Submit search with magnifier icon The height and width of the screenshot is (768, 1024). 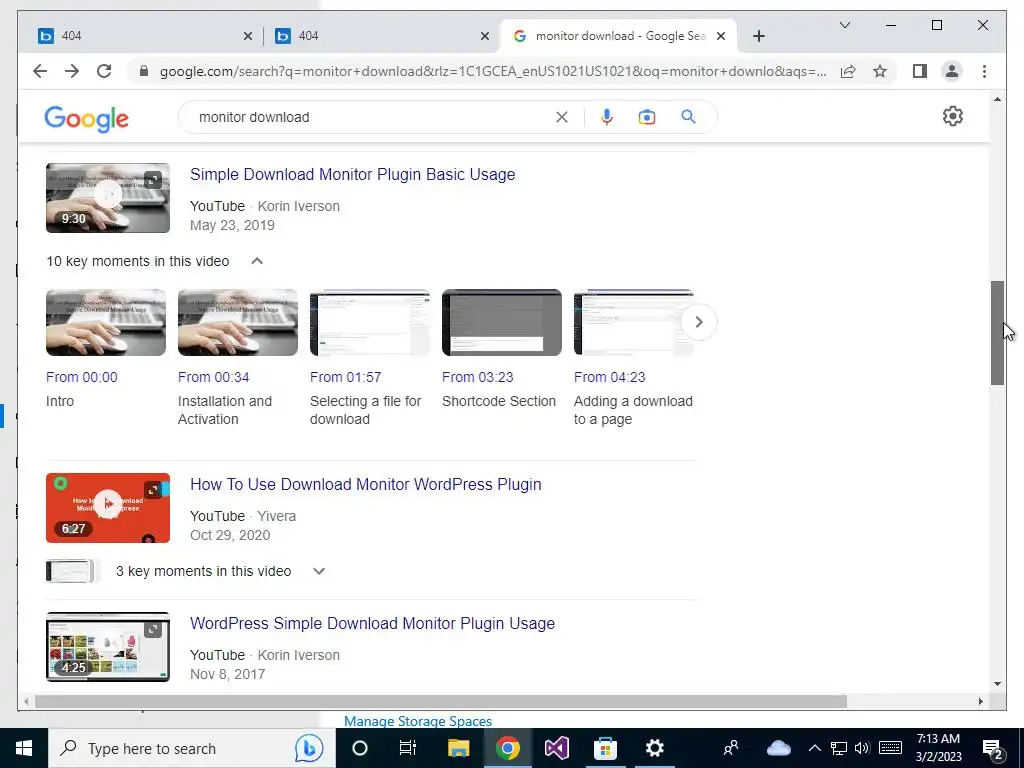coord(688,117)
